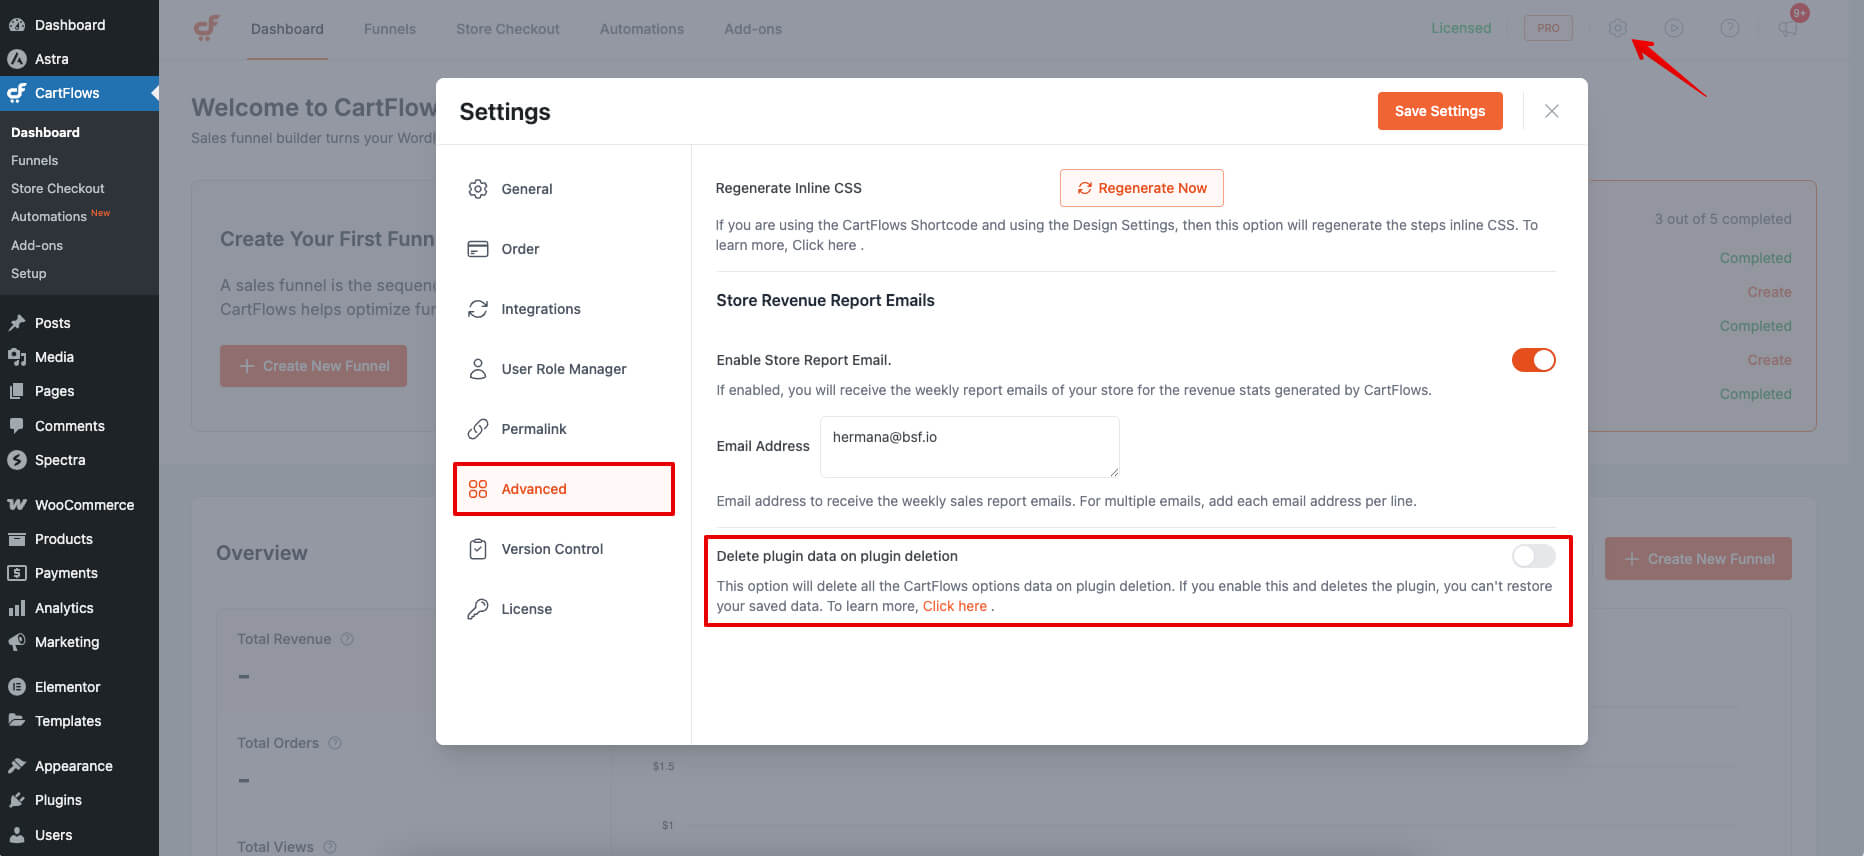Click Appearance brush icon in sidebar
The image size is (1864, 856).
click(x=17, y=766)
